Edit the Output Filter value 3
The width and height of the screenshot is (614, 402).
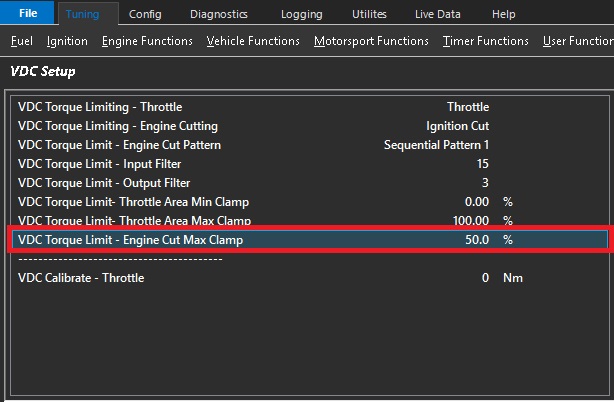[485, 183]
